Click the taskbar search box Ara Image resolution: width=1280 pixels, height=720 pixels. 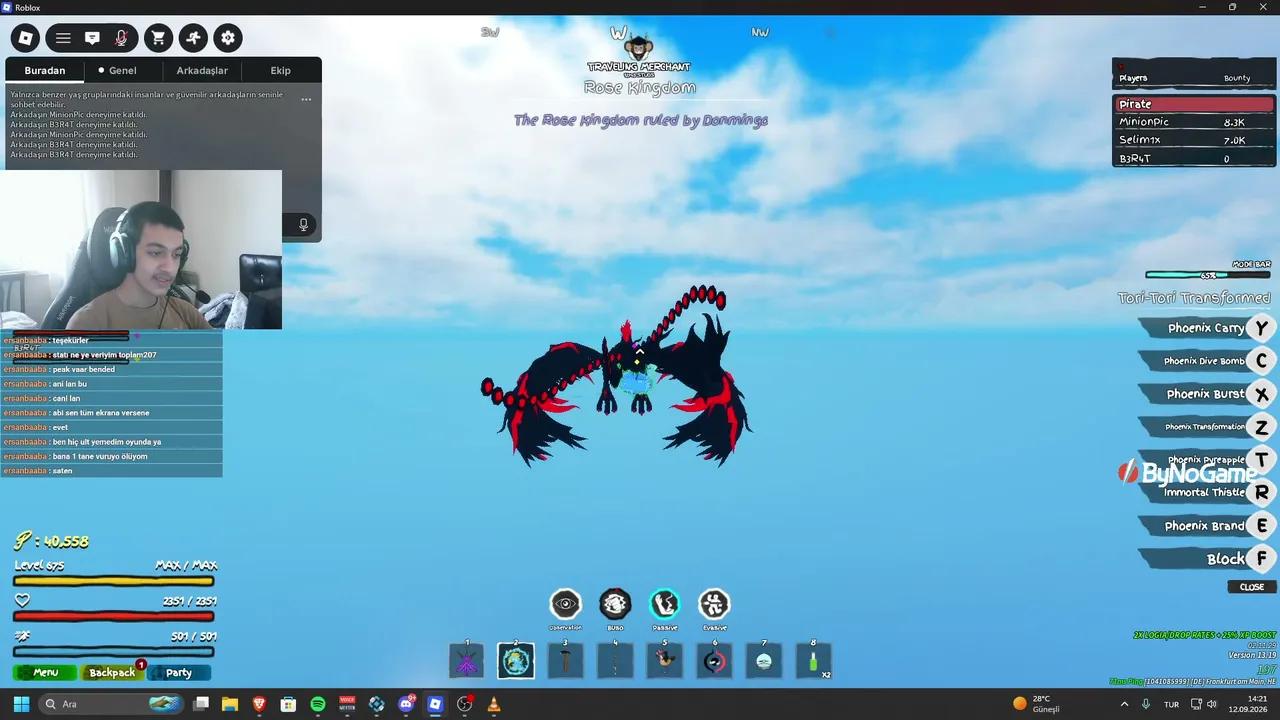111,704
